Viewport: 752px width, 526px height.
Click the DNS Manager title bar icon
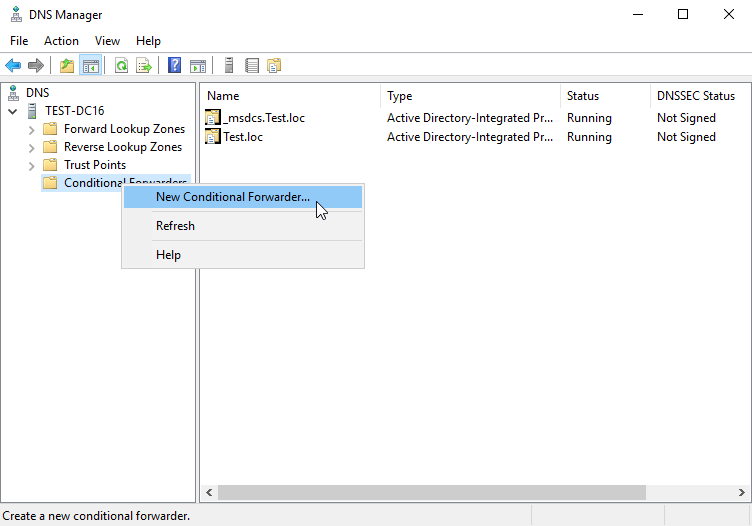pos(16,14)
